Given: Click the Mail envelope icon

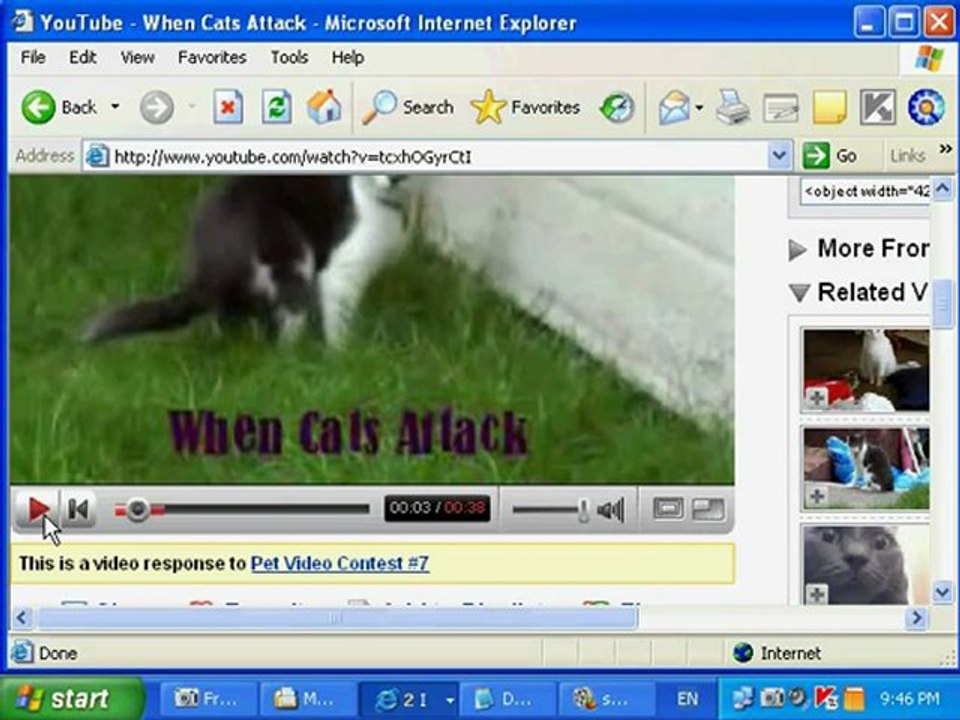Looking at the screenshot, I should coord(674,108).
